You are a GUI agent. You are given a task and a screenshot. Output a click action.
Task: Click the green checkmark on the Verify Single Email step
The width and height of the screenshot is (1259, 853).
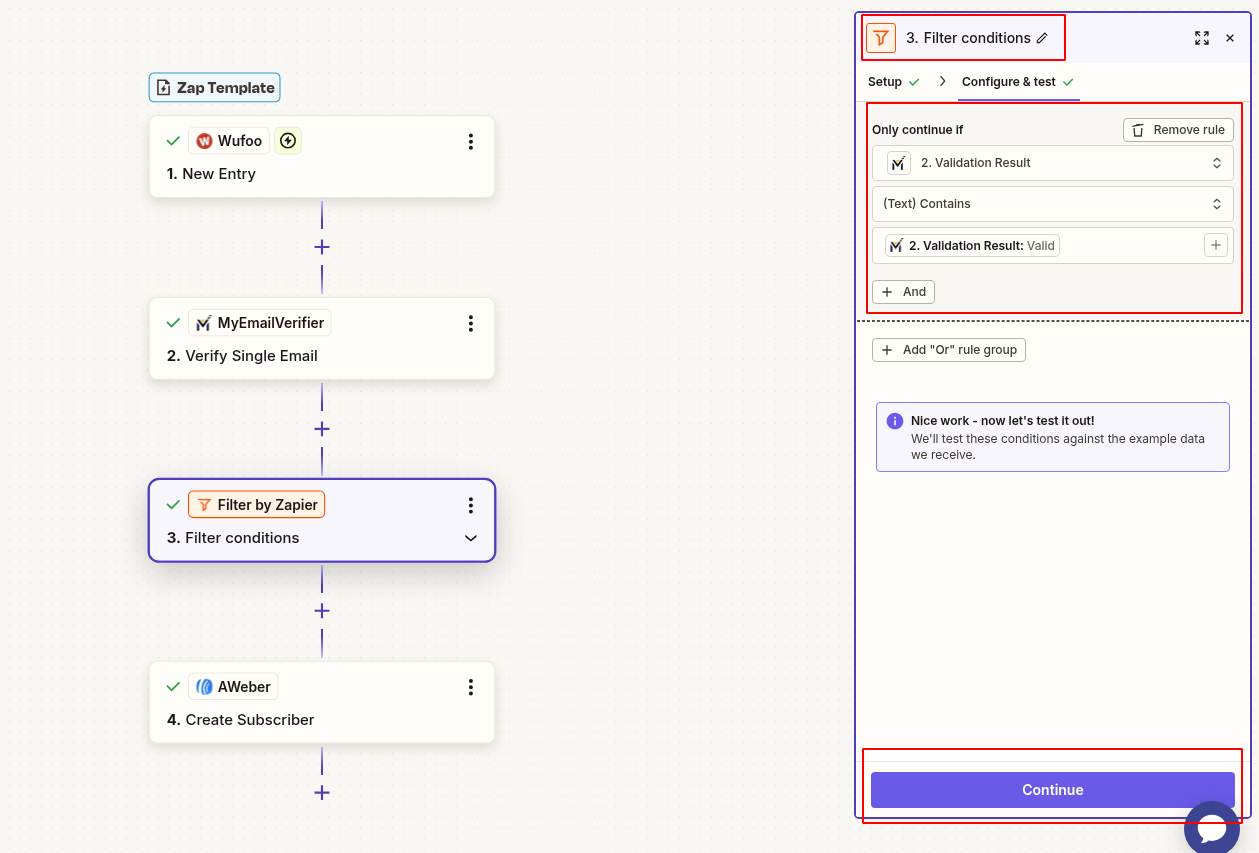point(173,322)
